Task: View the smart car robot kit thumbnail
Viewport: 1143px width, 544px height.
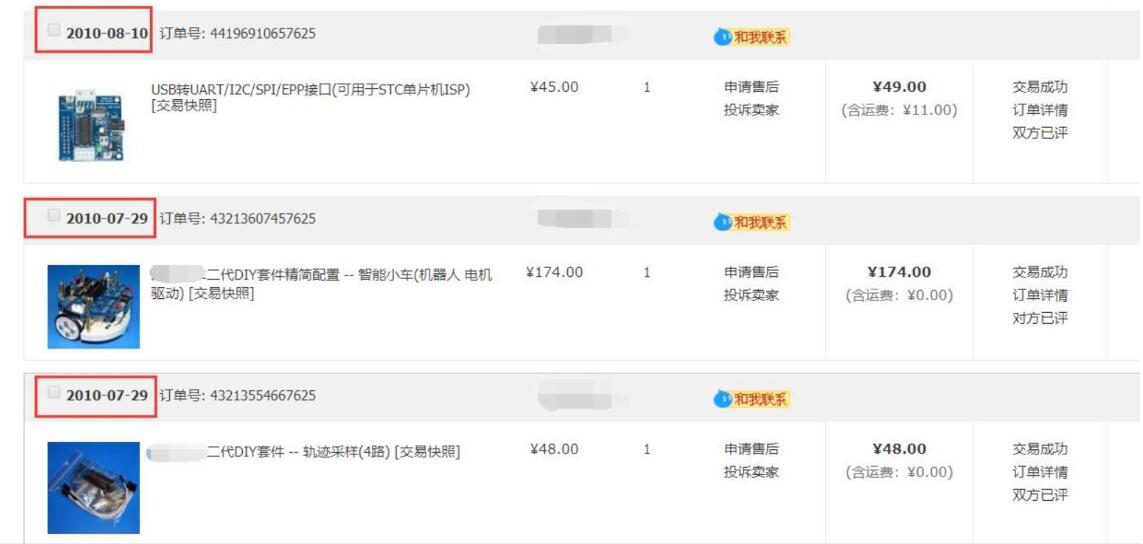Action: [93, 306]
